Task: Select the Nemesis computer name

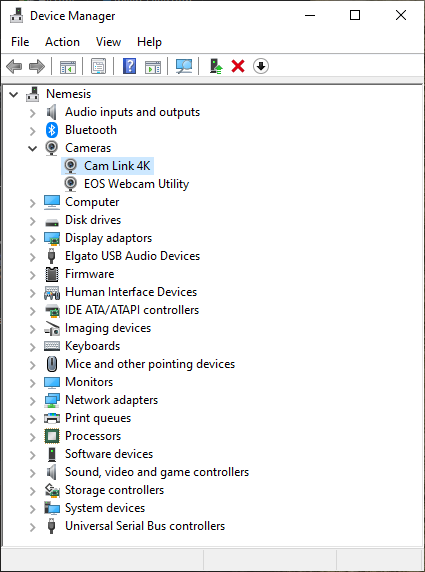Action: 69,94
